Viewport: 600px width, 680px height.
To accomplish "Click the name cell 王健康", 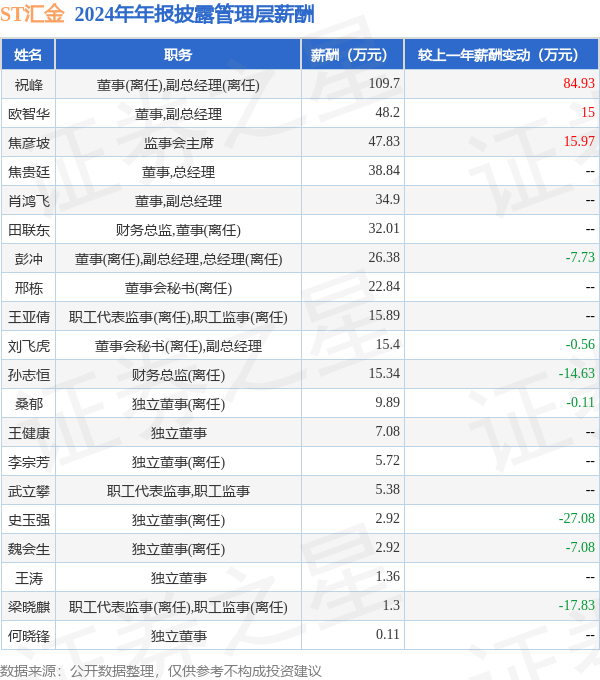I will (29, 434).
